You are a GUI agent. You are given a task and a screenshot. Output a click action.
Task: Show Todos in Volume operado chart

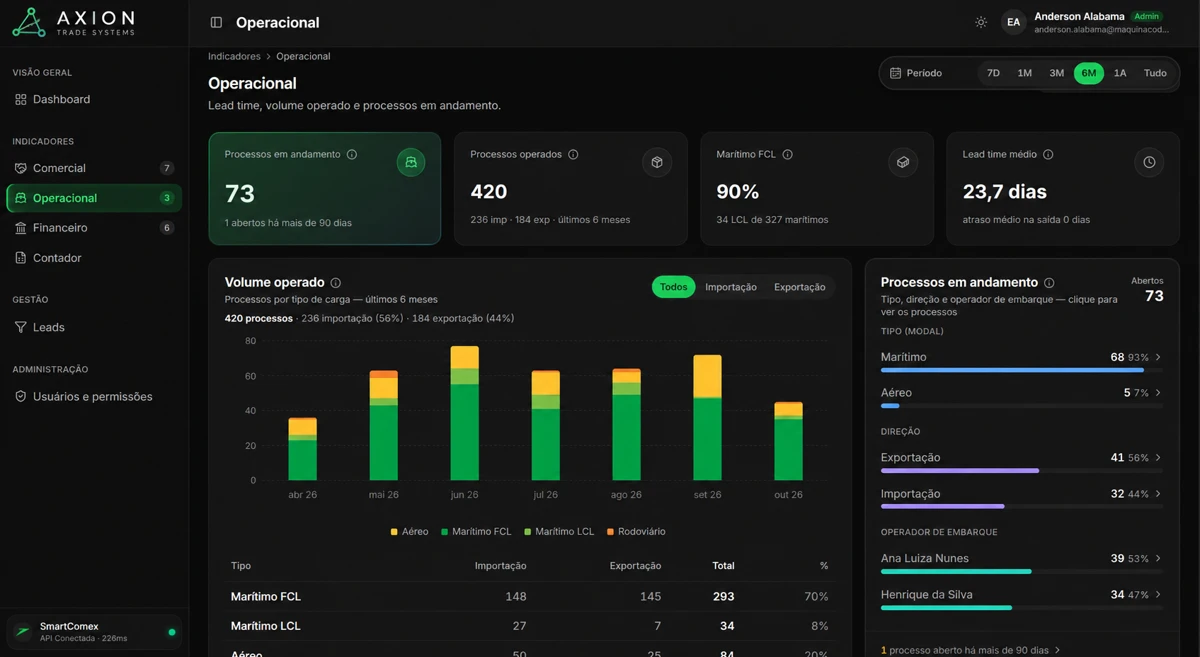(x=673, y=287)
